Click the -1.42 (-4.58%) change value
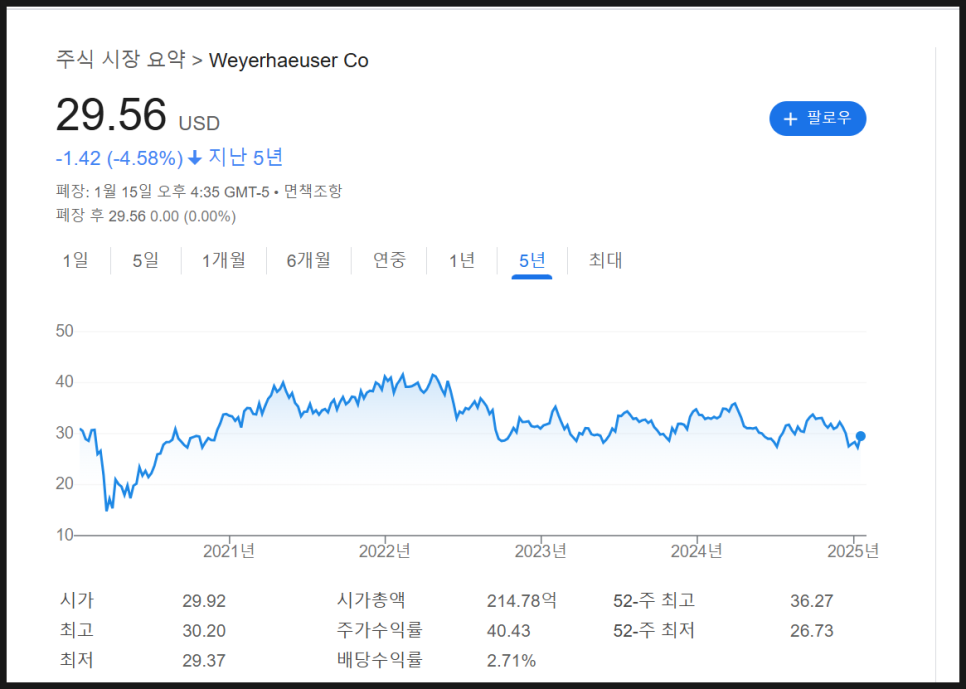 tap(120, 158)
